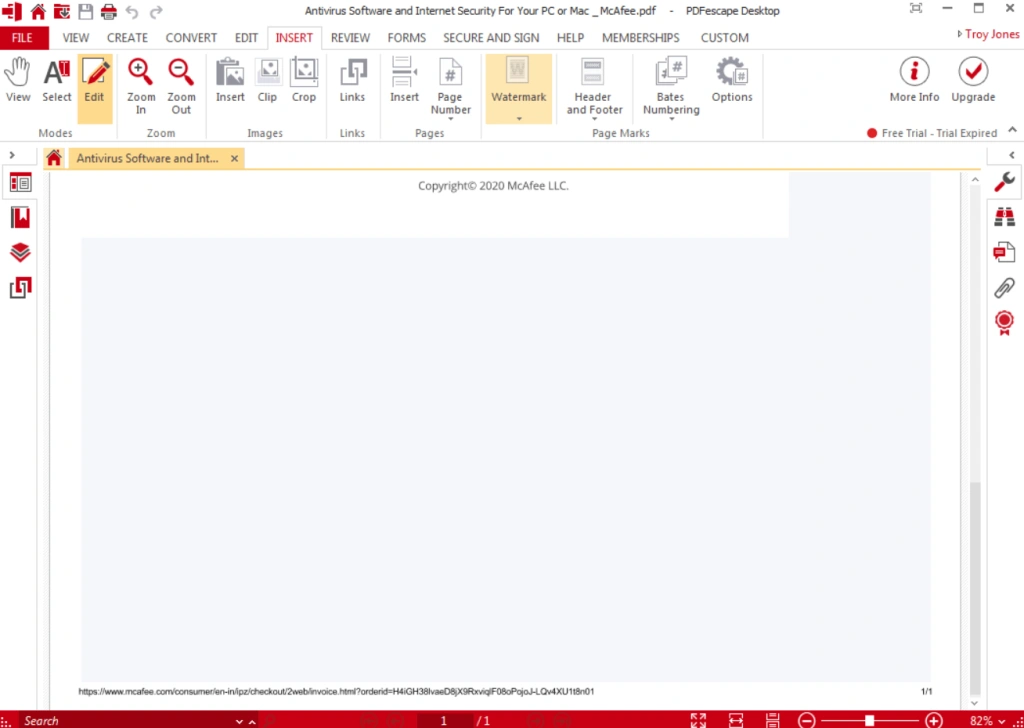Open the layers panel

20,253
